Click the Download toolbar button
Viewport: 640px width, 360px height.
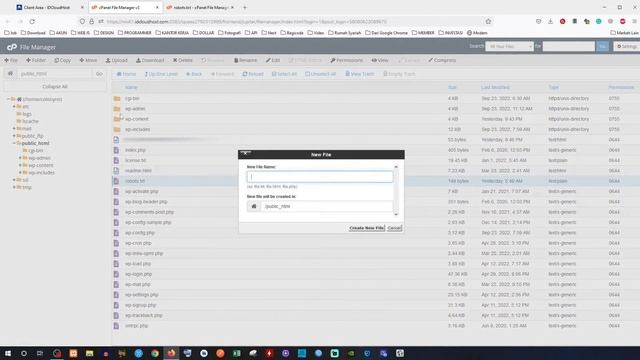point(150,60)
